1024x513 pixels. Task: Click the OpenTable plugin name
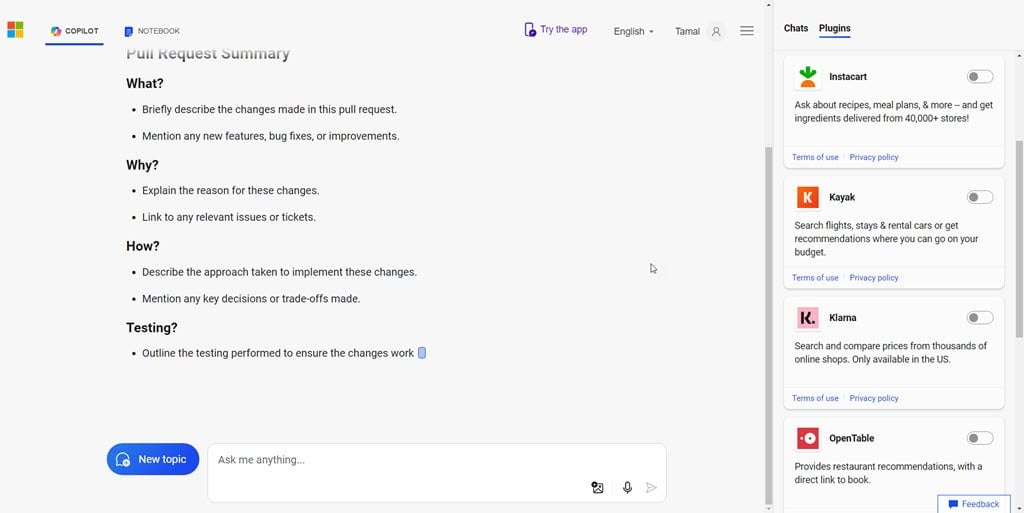tap(852, 439)
